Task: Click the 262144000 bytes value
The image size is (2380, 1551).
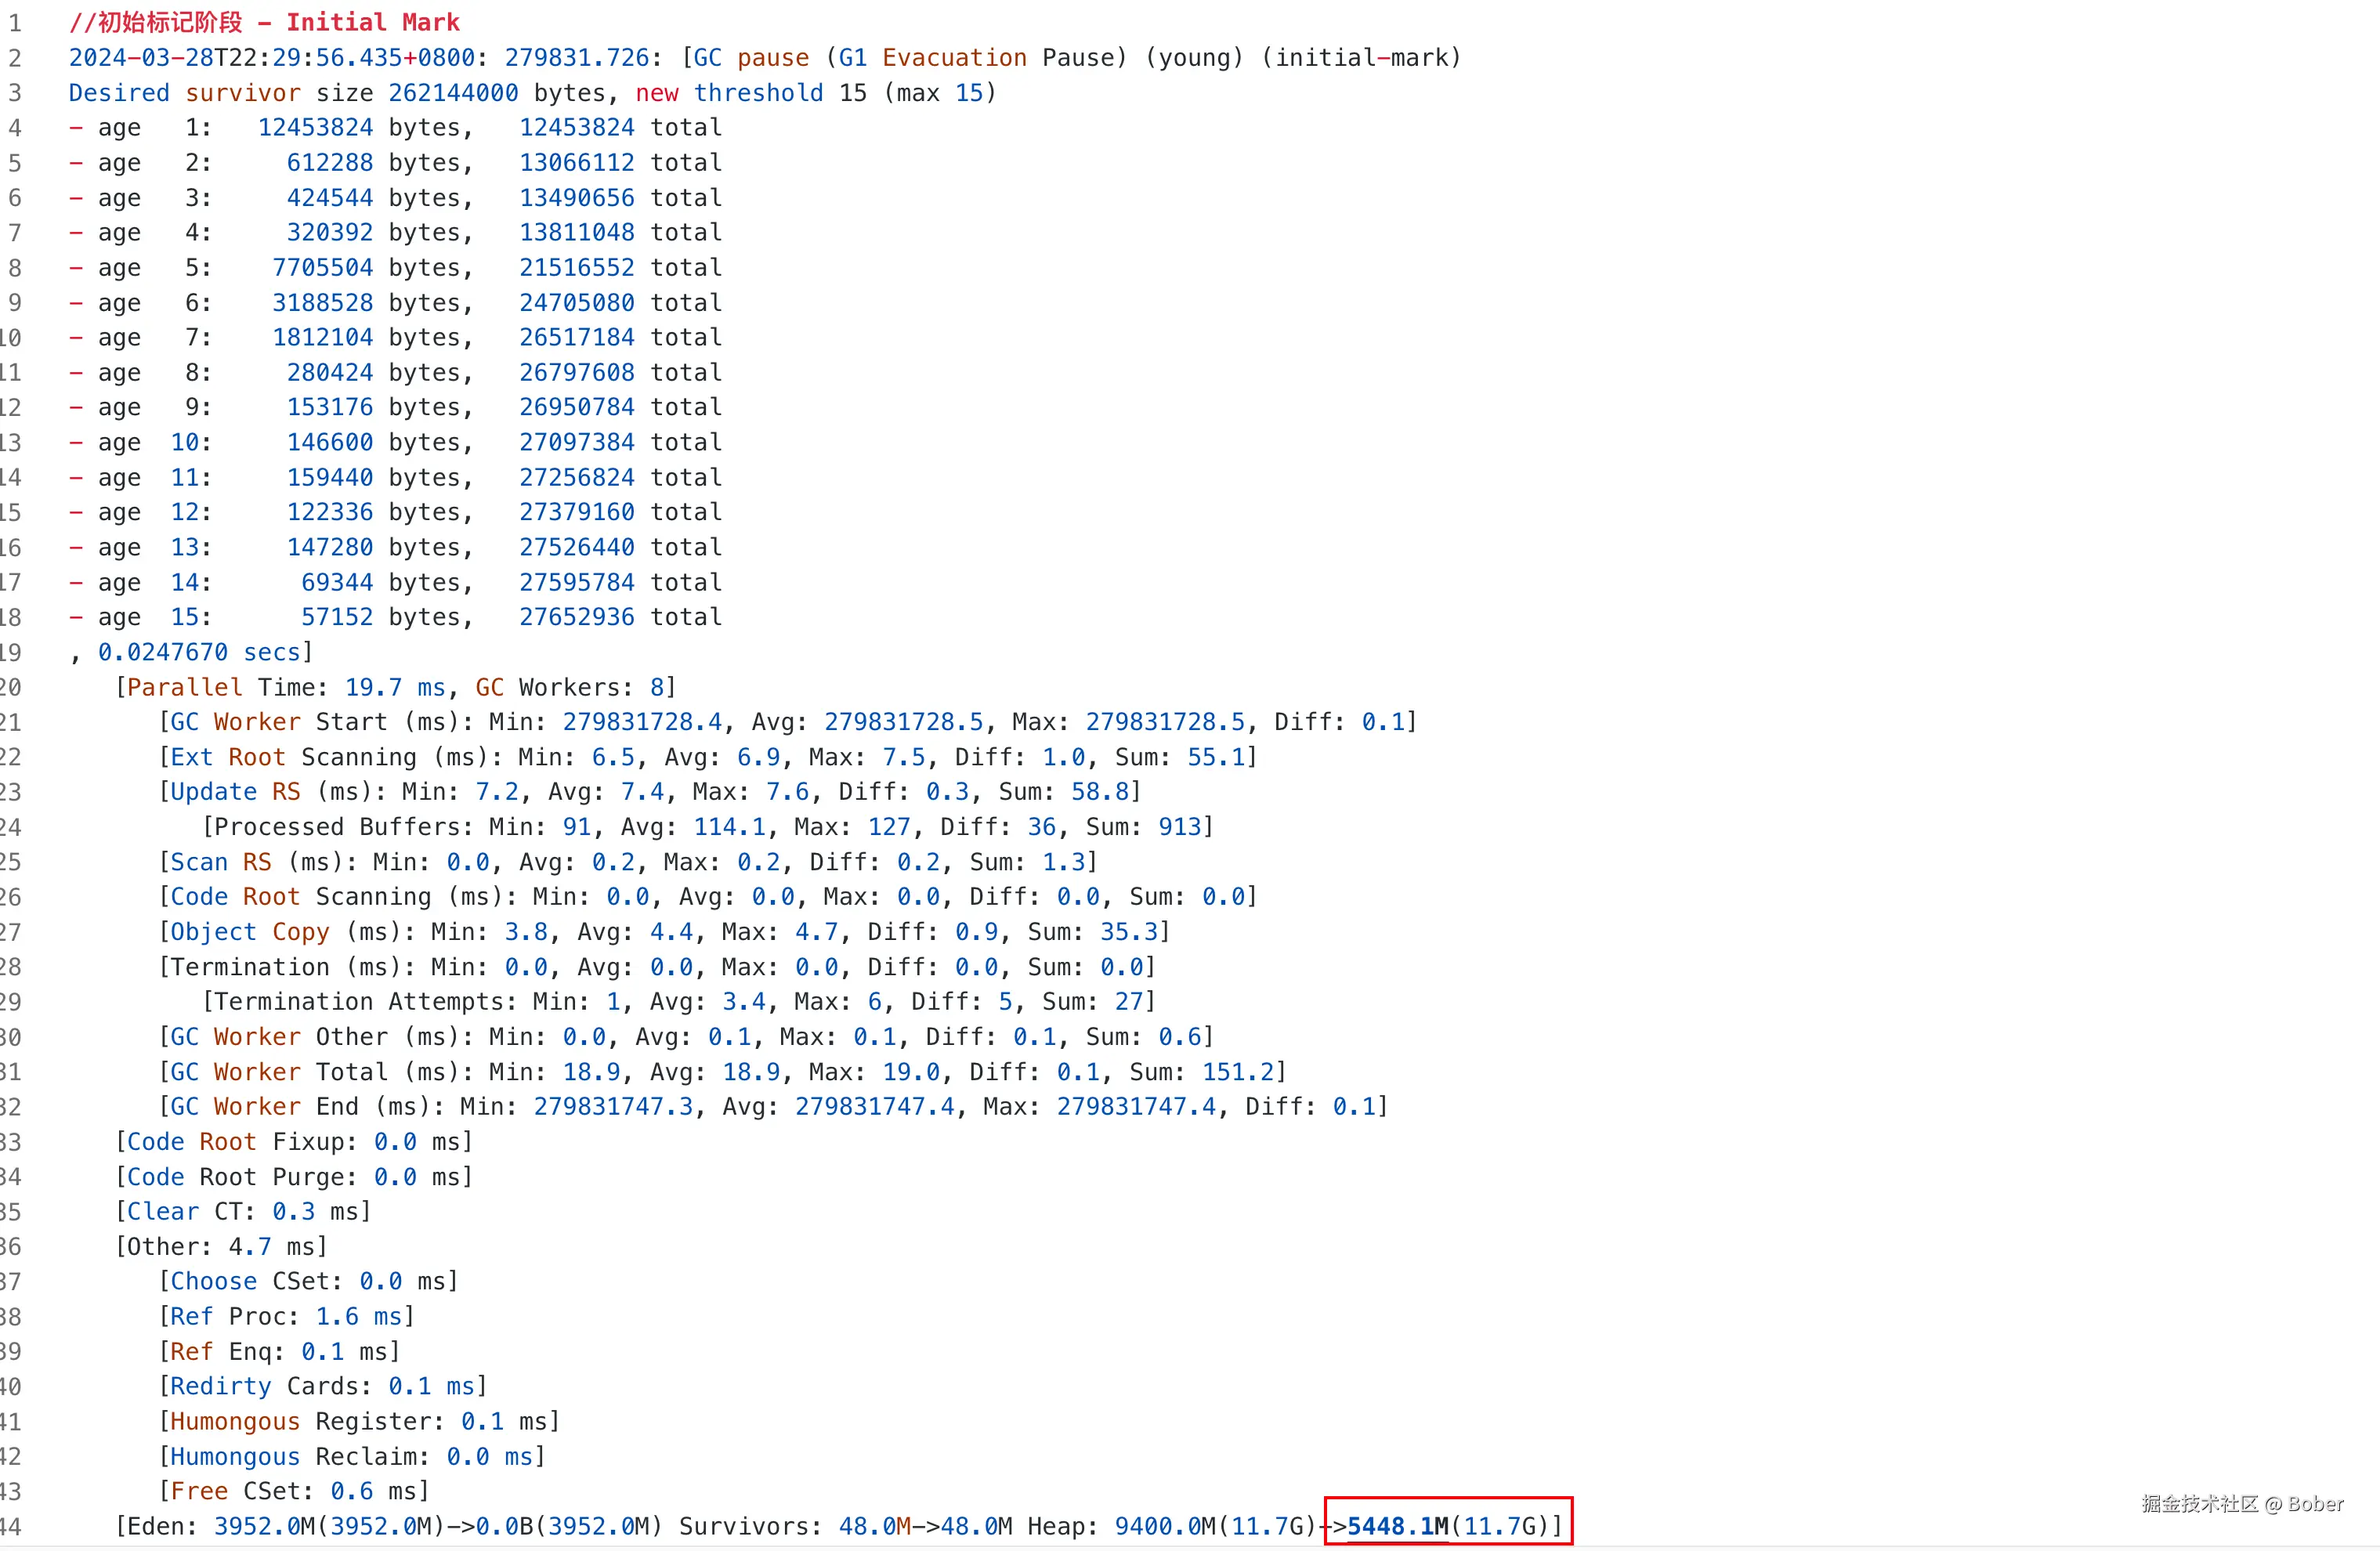Action: click(453, 93)
